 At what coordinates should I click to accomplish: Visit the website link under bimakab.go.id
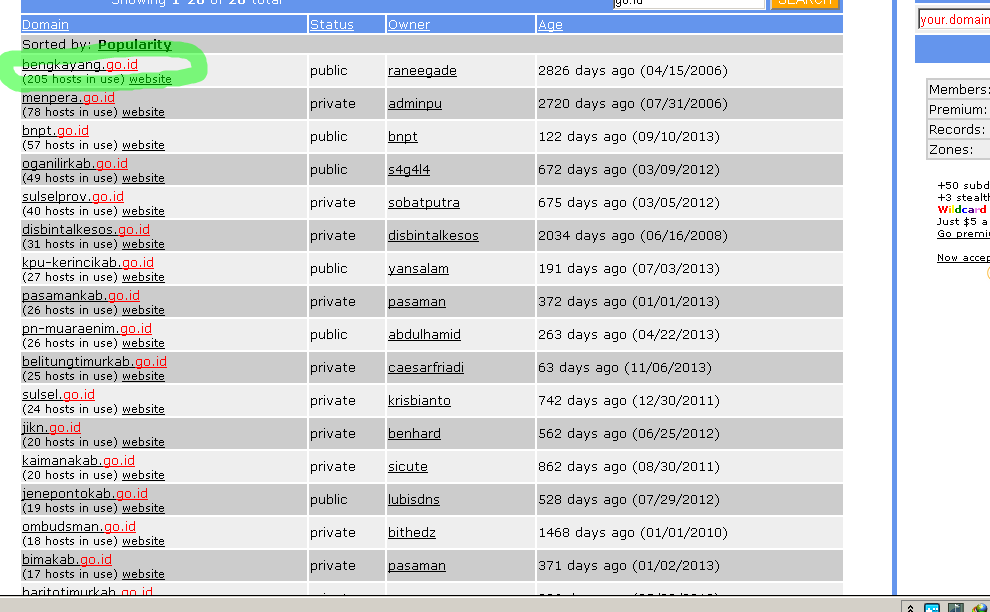143,573
